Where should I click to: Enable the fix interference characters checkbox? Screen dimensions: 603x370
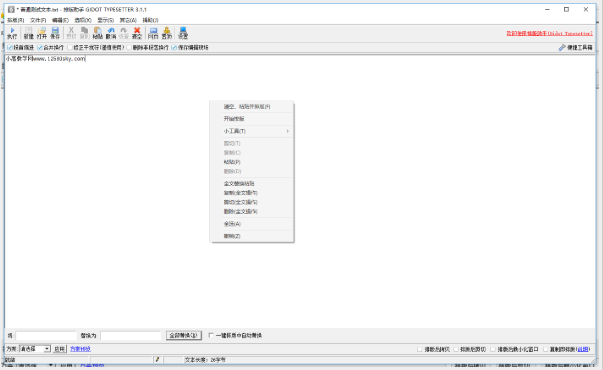tap(70, 47)
